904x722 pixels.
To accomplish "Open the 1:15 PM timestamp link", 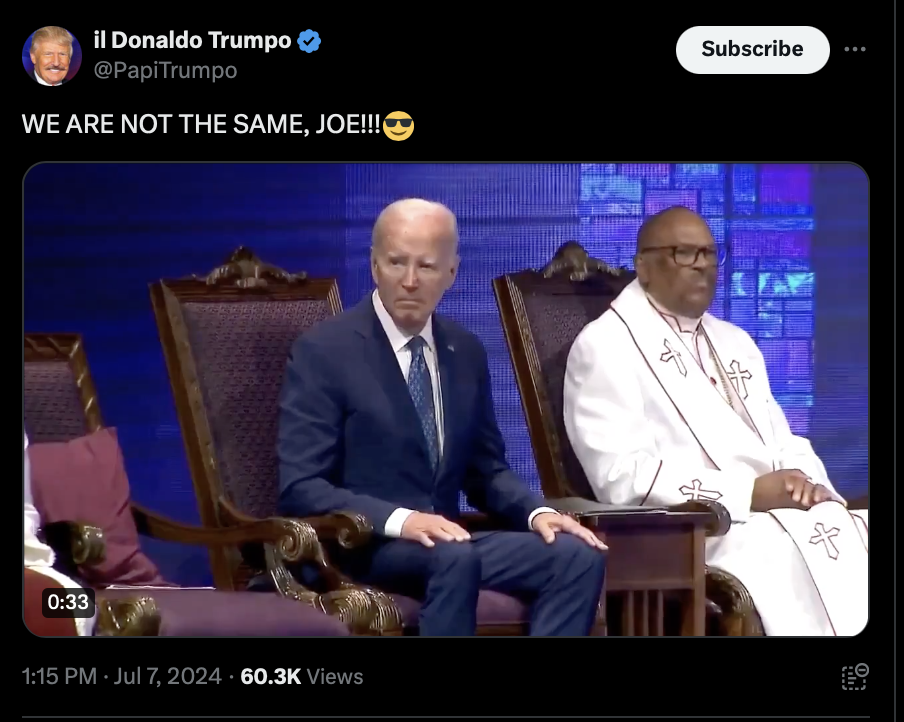I will click(x=59, y=676).
